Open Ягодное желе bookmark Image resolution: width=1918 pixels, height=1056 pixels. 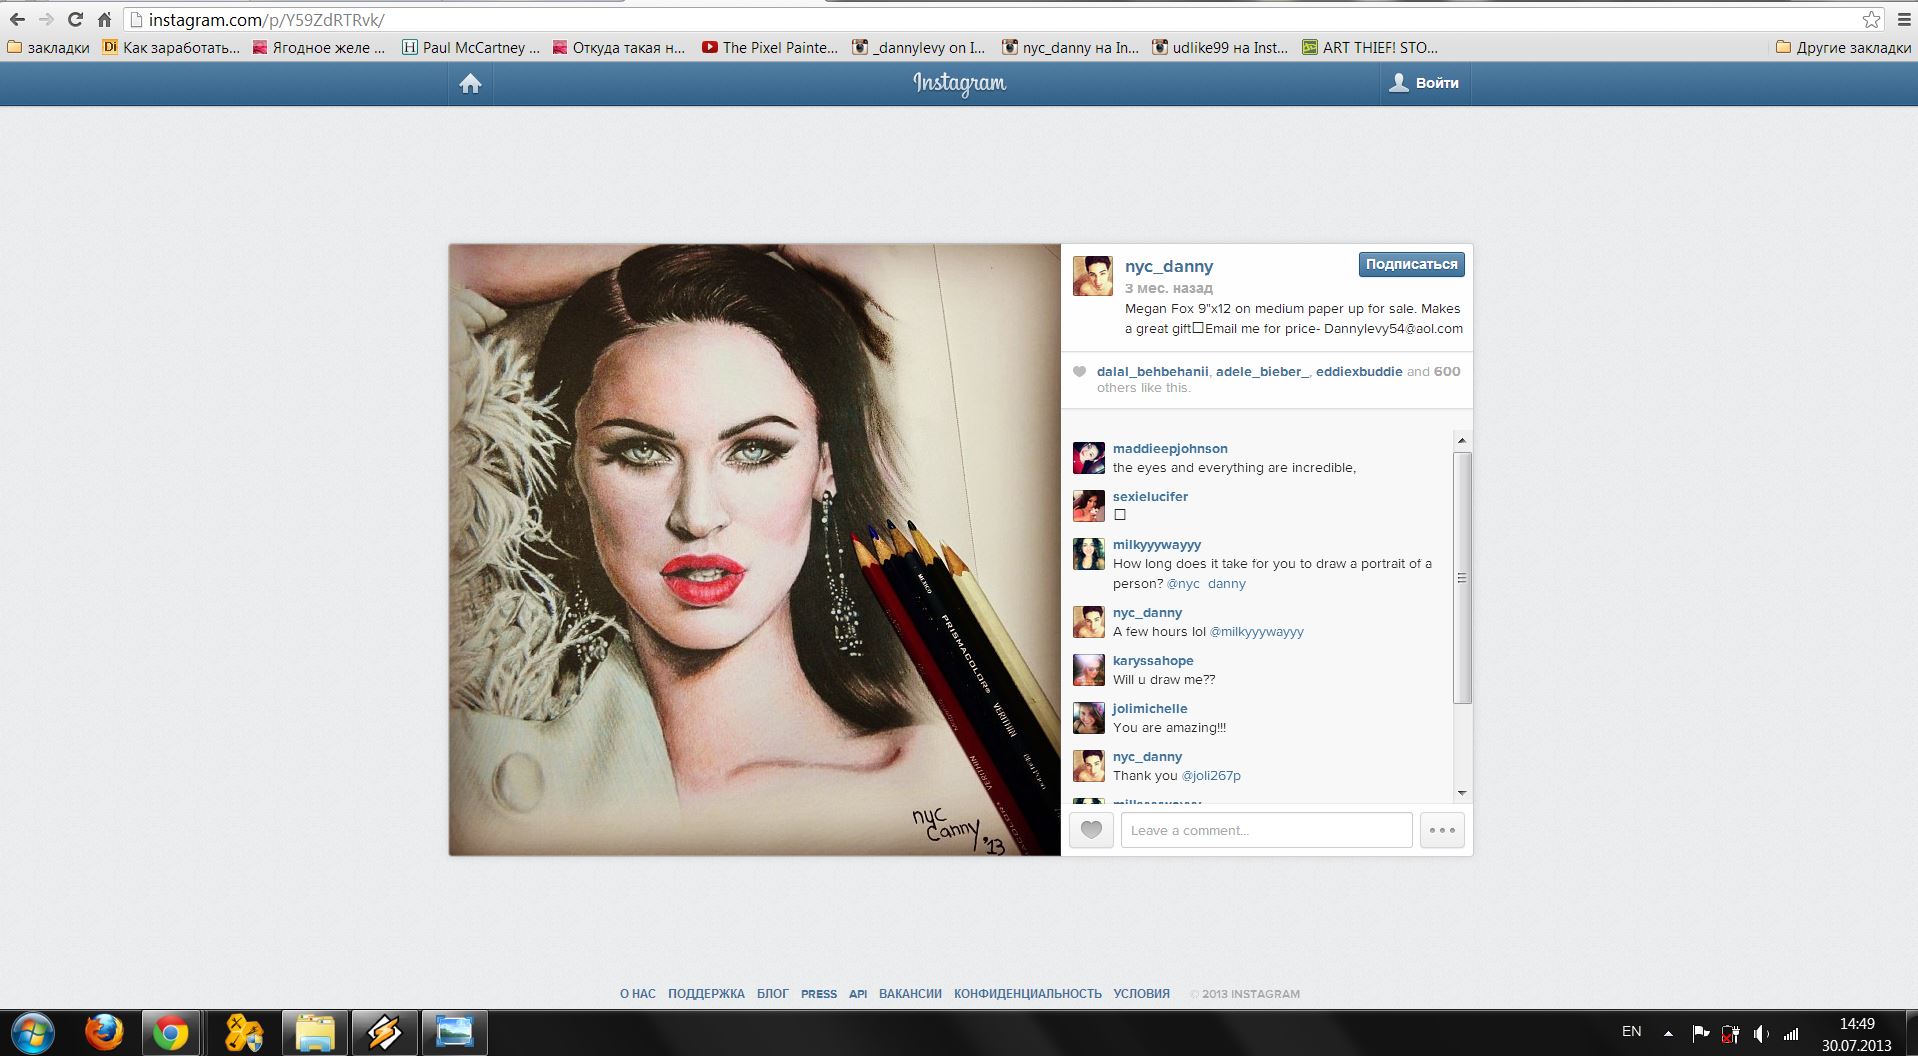pyautogui.click(x=319, y=47)
